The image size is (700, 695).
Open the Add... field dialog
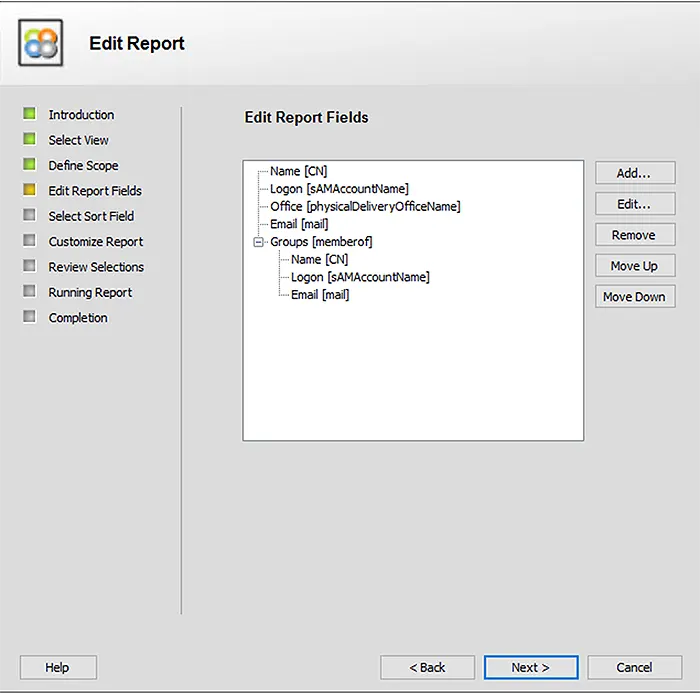coord(635,173)
